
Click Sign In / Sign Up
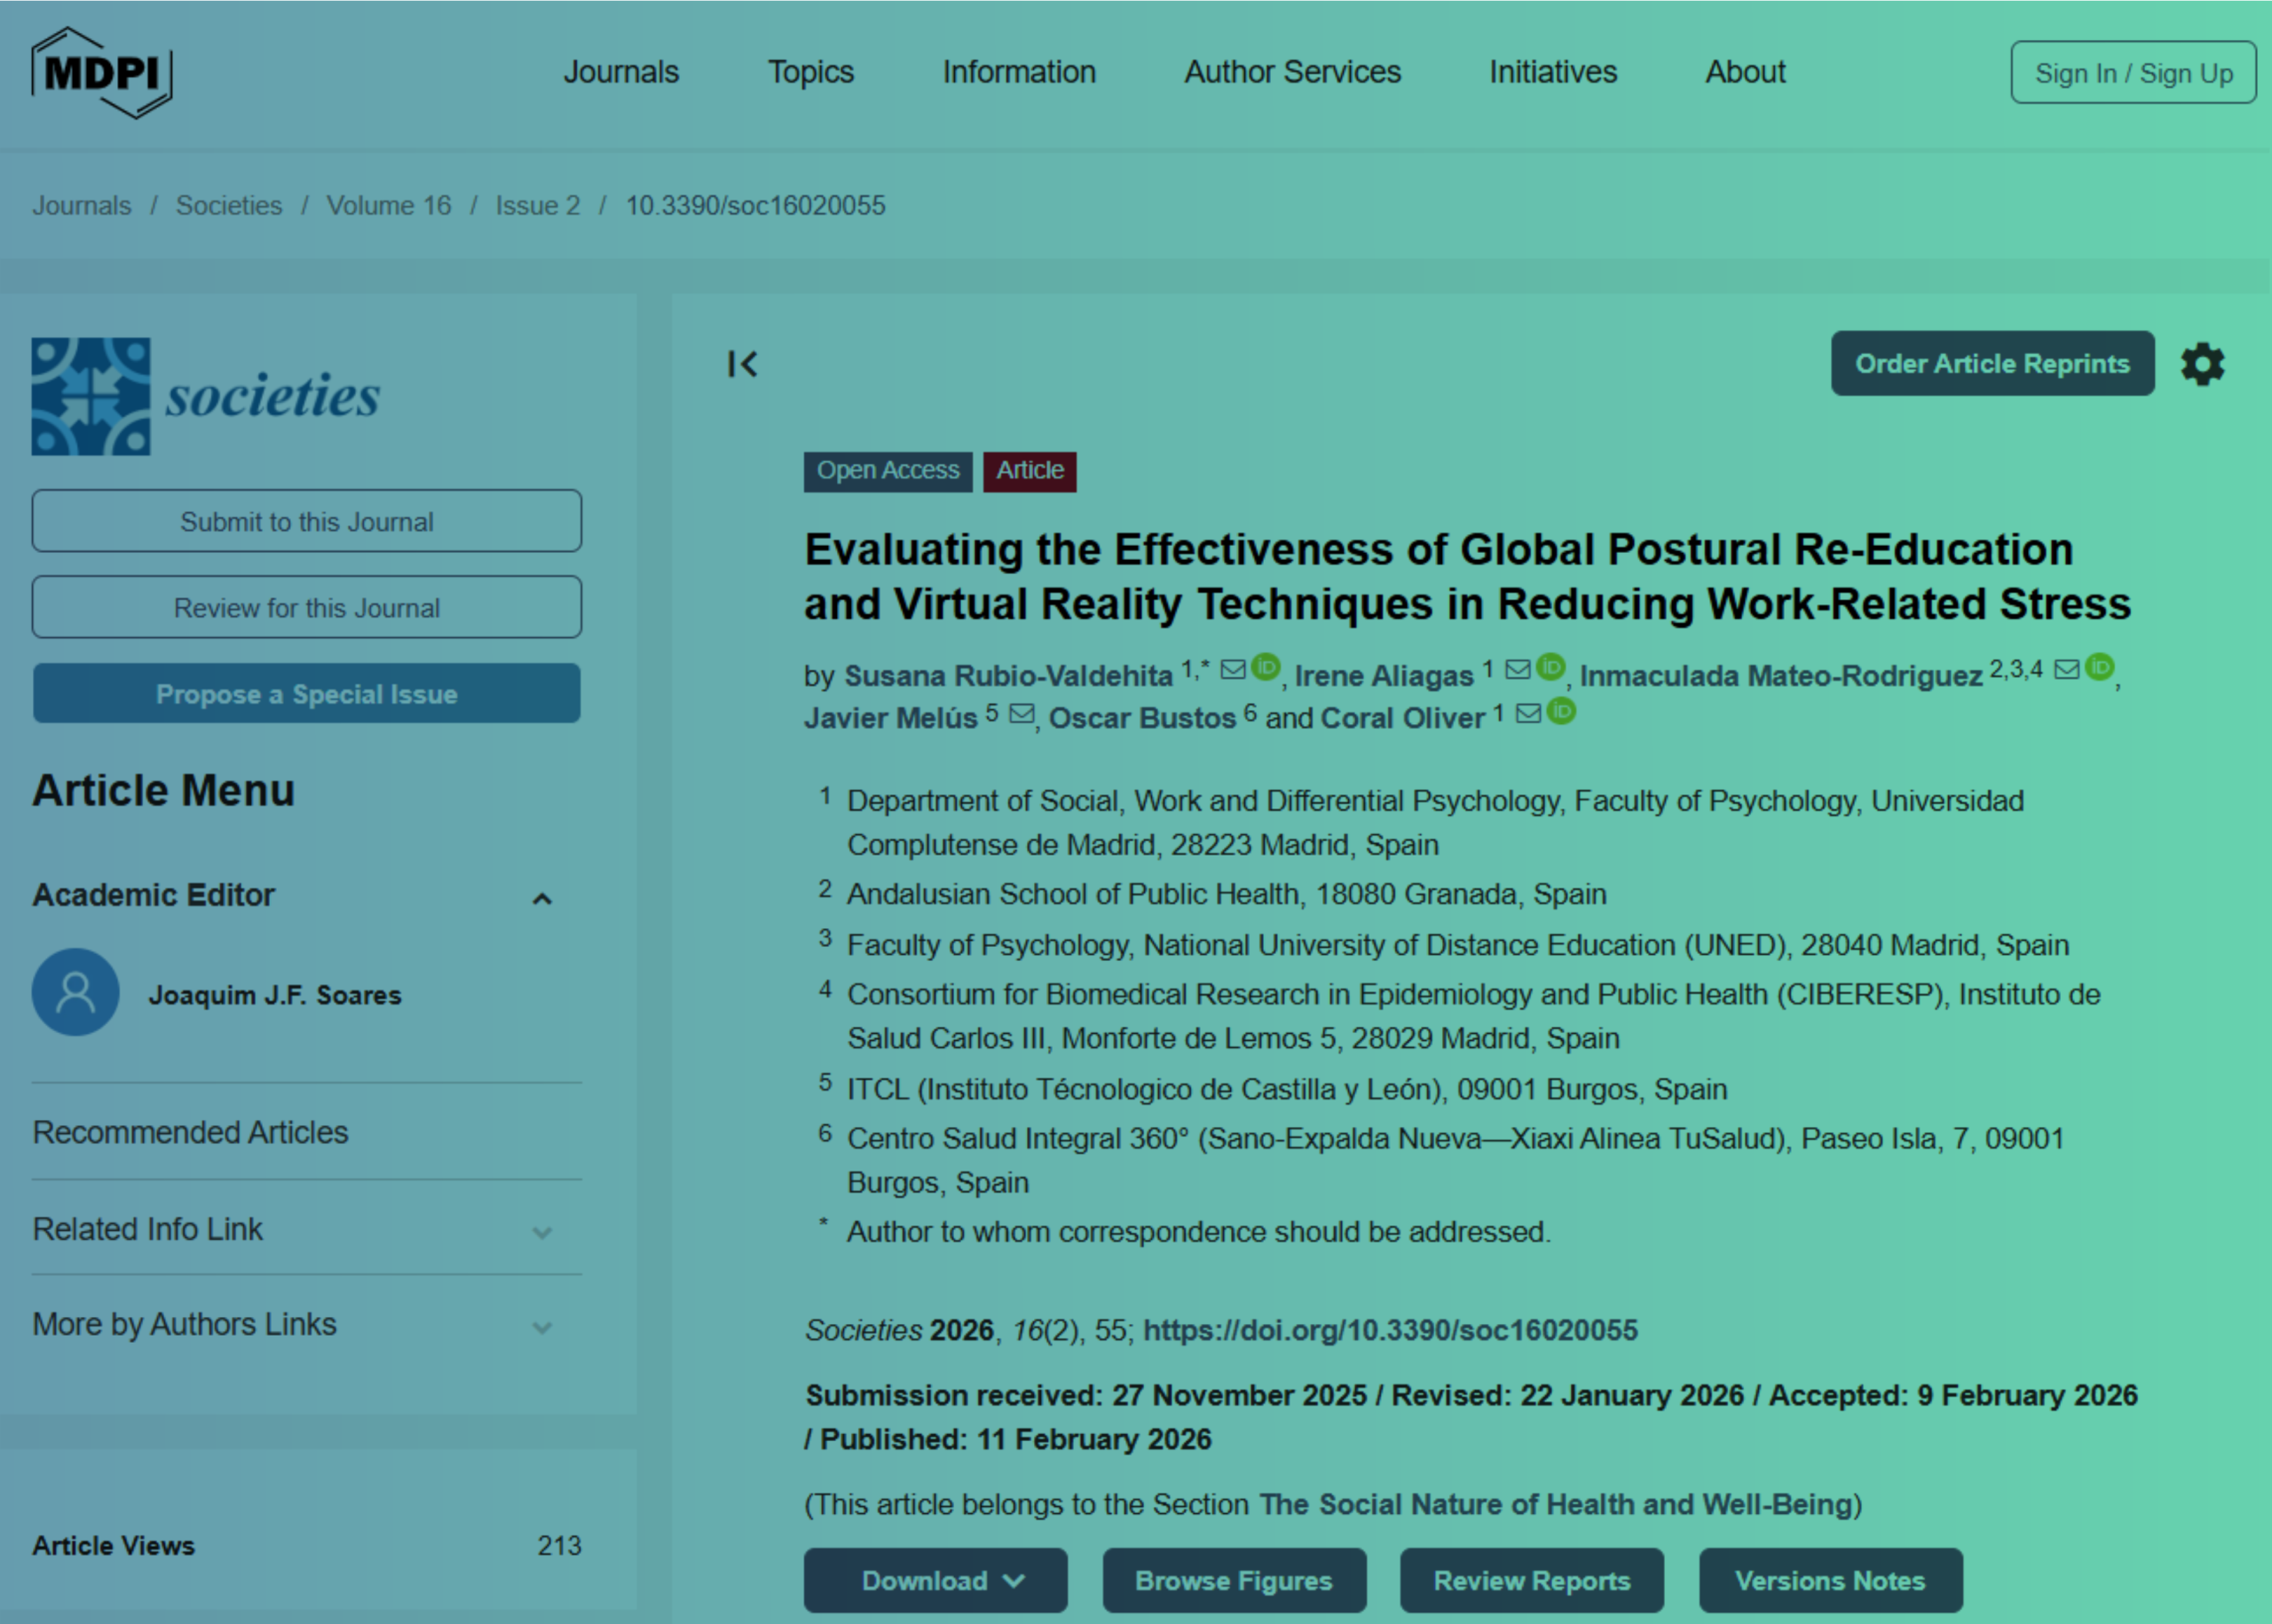pos(2133,73)
